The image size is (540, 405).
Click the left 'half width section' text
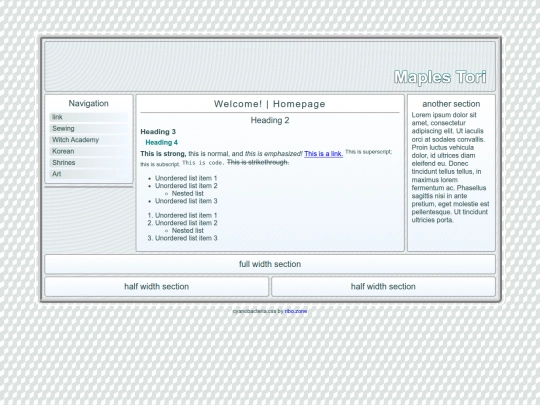(157, 287)
